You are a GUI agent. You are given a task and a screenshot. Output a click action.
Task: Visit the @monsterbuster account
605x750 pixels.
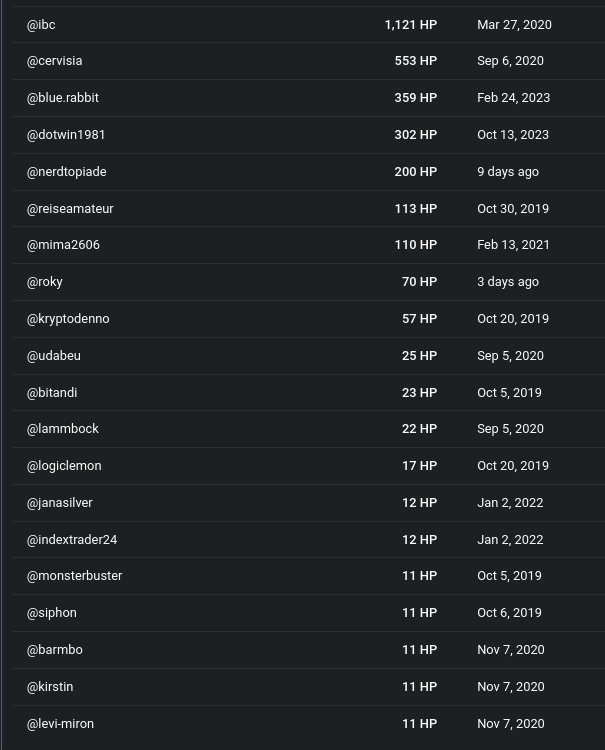pos(75,576)
